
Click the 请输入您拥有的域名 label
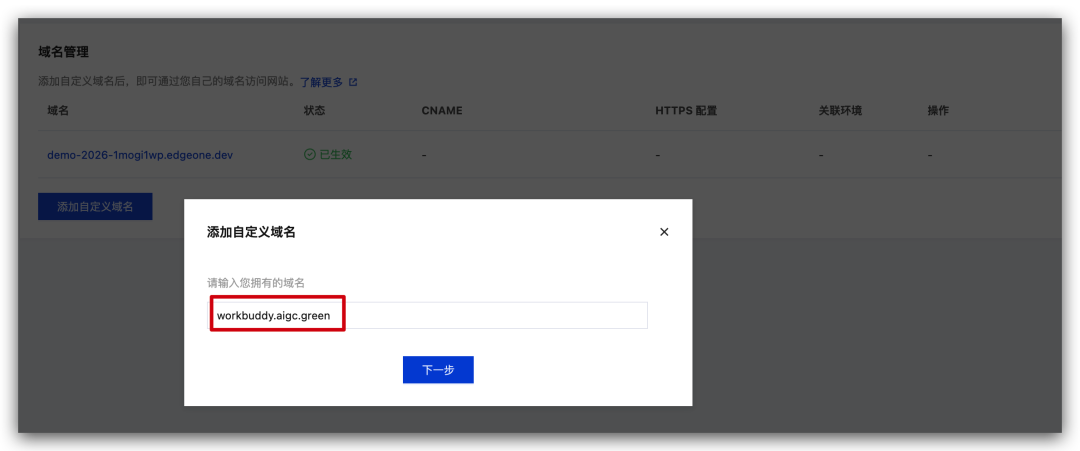click(x=256, y=282)
